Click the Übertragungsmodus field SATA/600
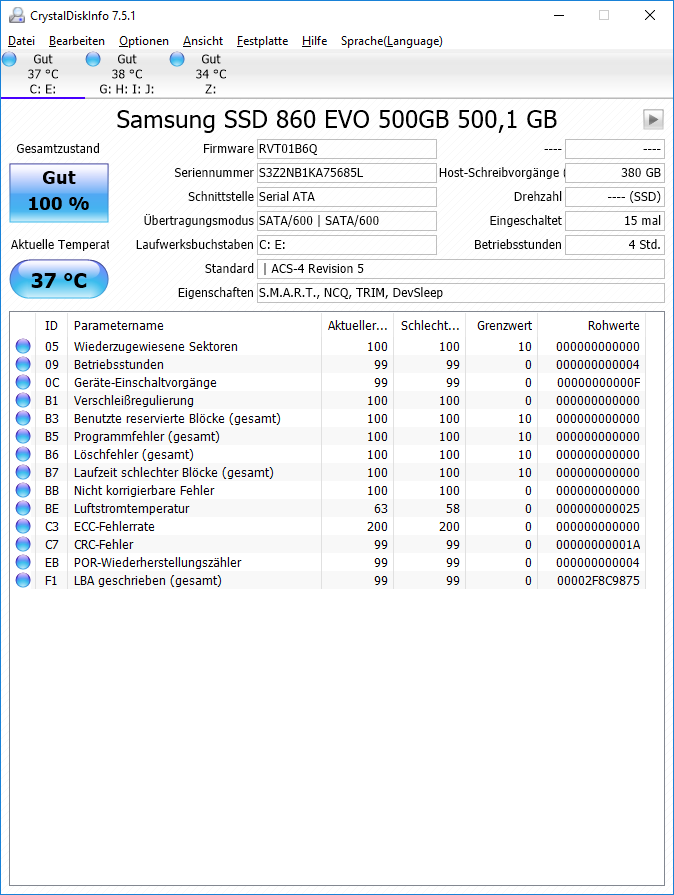Viewport: 674px width, 895px height. tap(346, 221)
